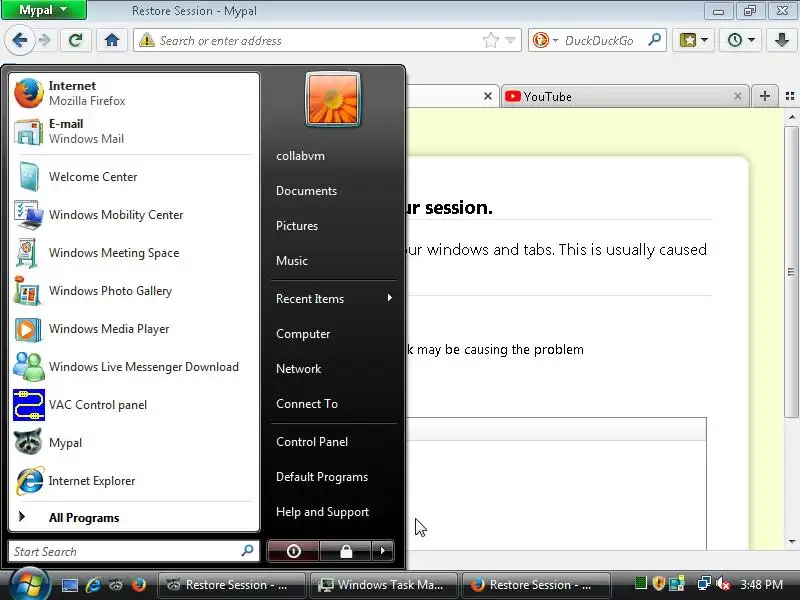The height and width of the screenshot is (600, 800).
Task: Close the current Restore Session tab
Action: point(488,96)
